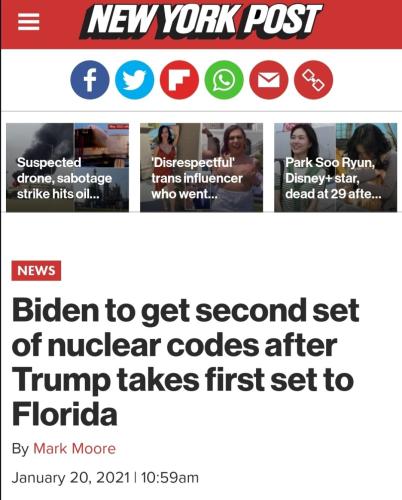Open Park Soo Ryun Disney+ star headline text
This screenshot has height=500, width=402.
tap(333, 178)
